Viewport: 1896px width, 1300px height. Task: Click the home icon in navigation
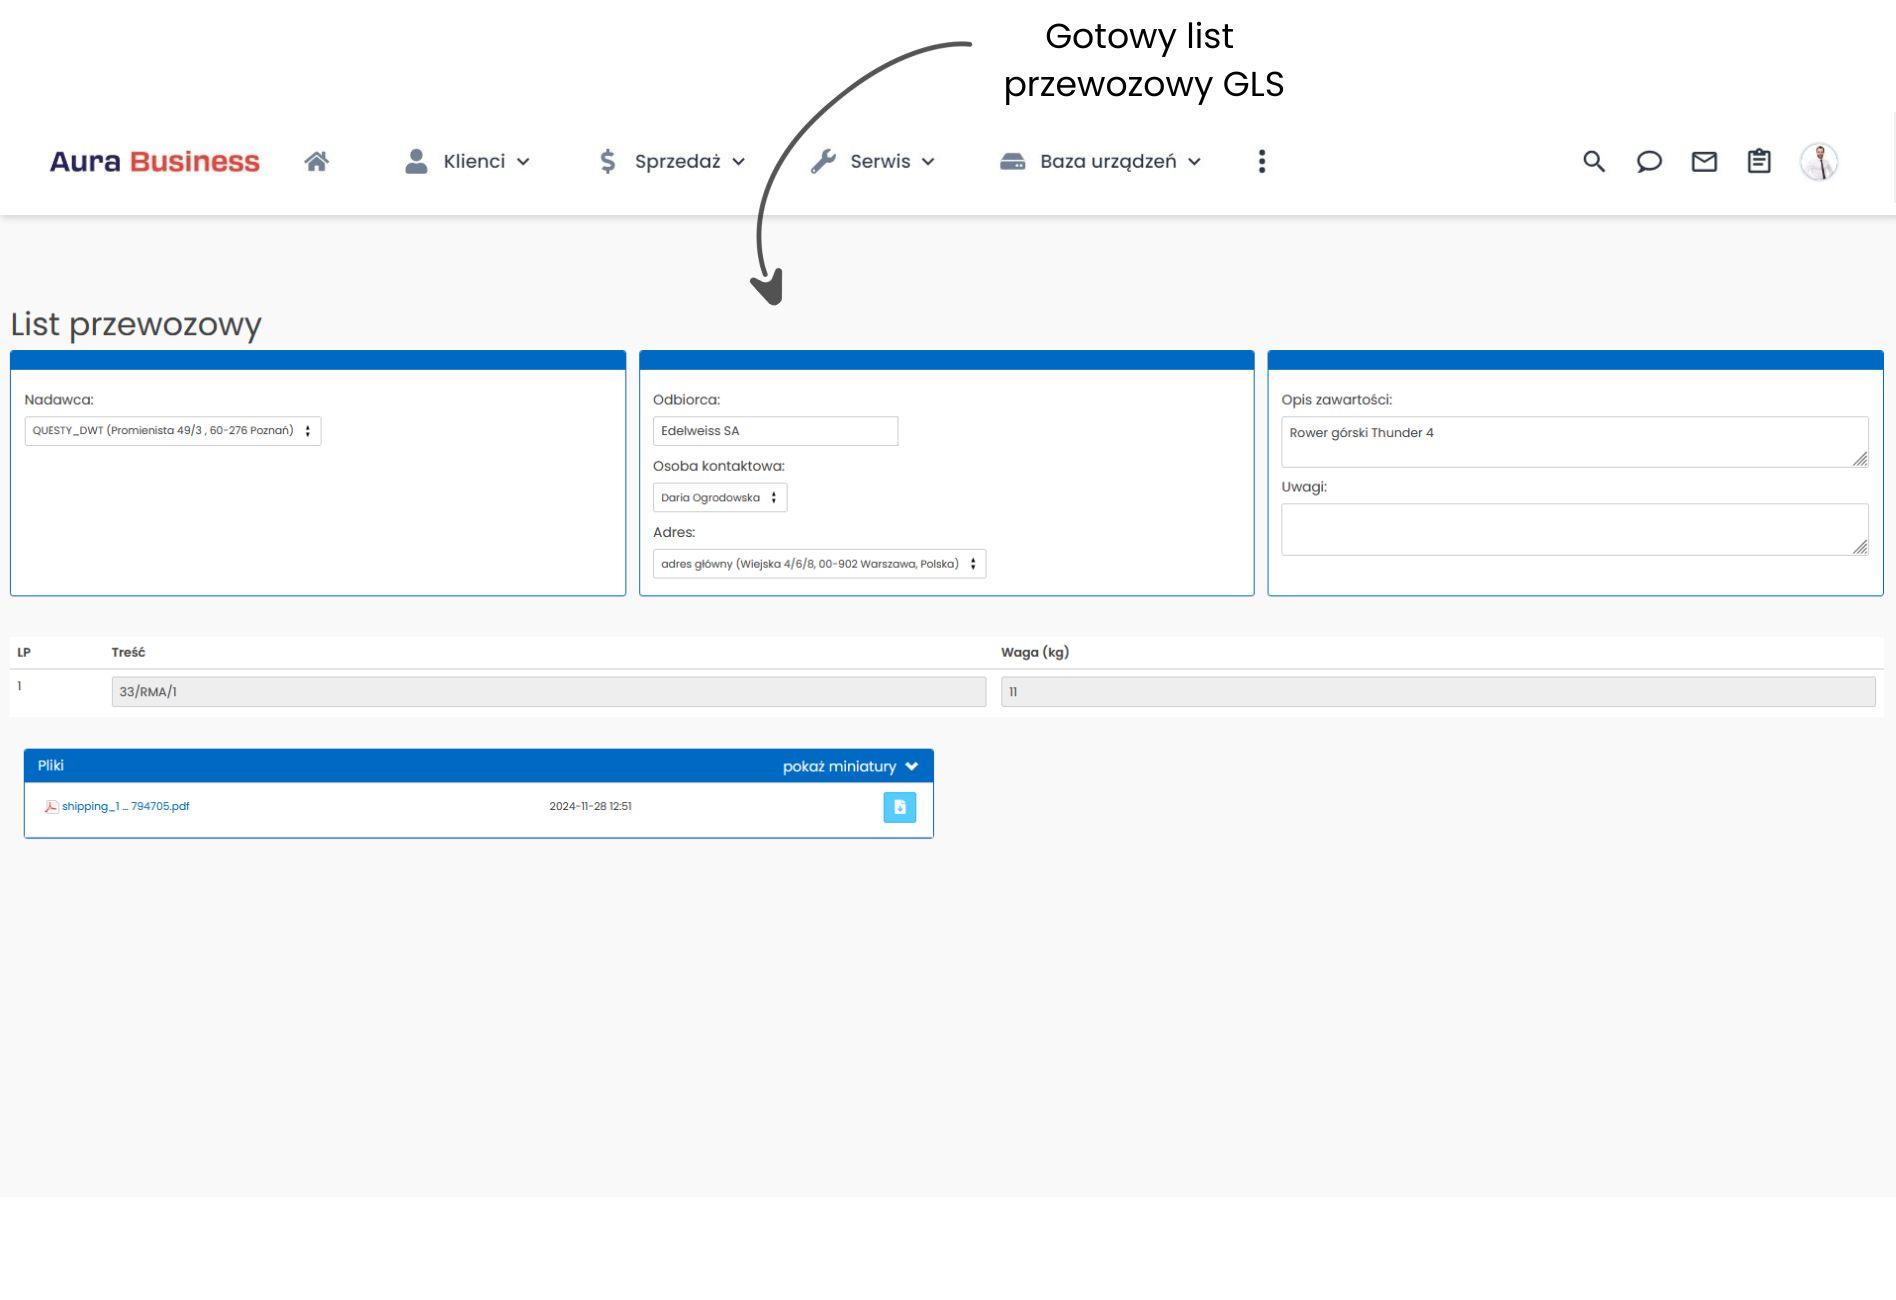[x=318, y=160]
